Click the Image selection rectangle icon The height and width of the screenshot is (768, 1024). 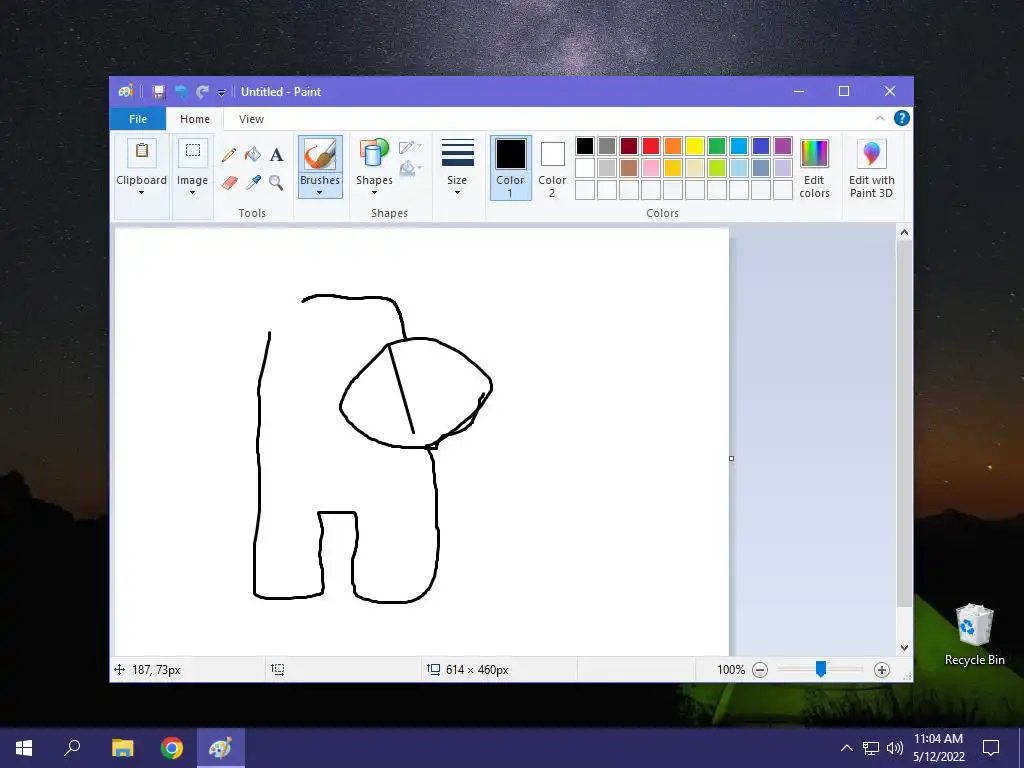coord(193,152)
